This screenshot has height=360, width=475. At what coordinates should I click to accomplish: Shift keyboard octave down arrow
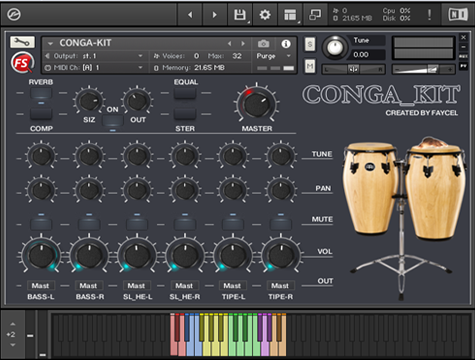click(13, 345)
